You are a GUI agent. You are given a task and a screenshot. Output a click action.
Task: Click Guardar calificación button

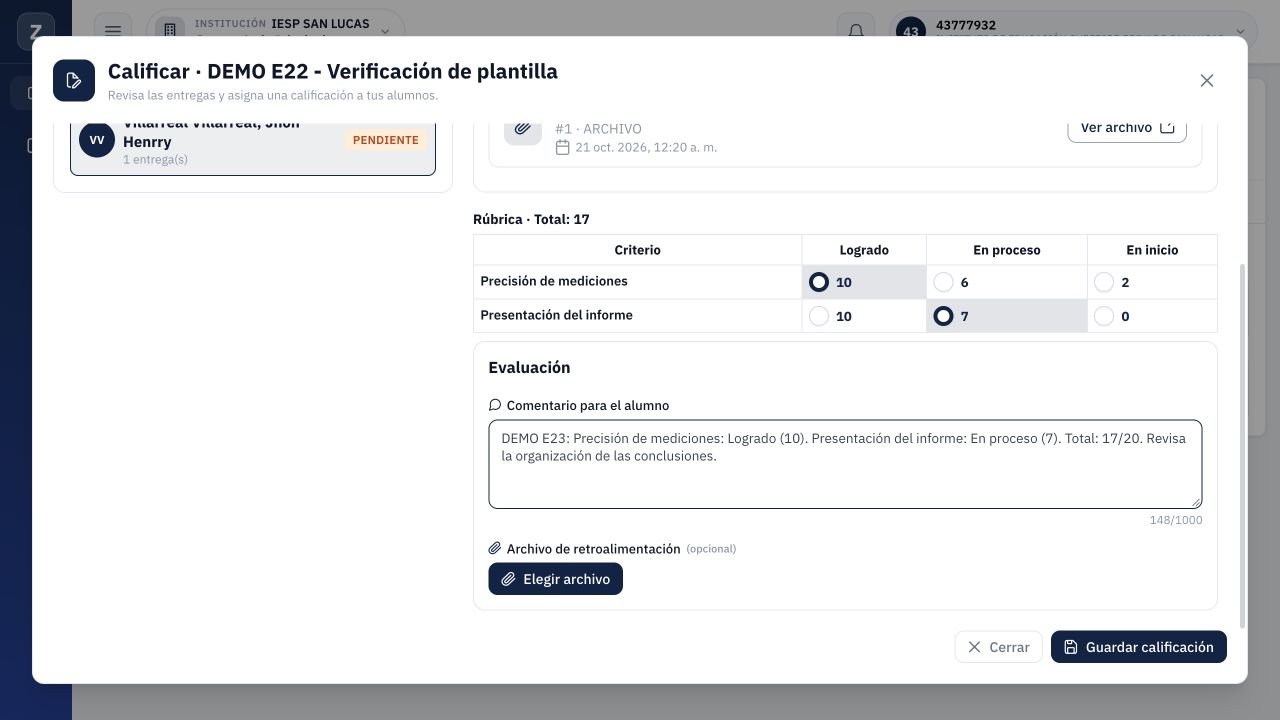pos(1138,647)
